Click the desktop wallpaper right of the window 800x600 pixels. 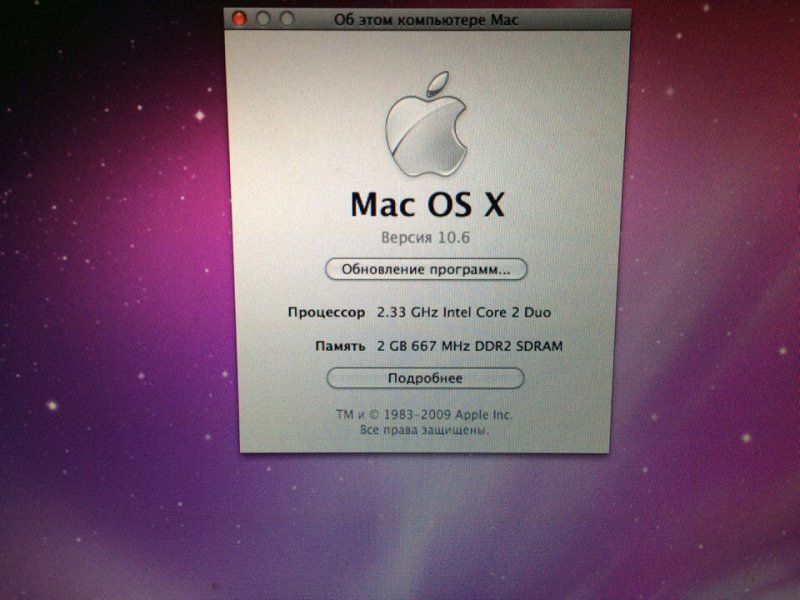(710, 250)
